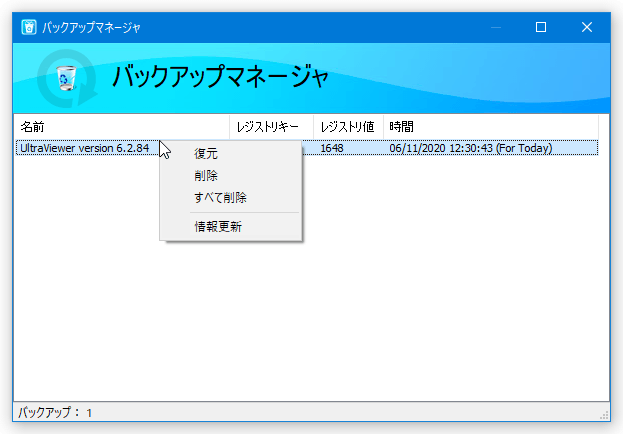
Task: Sort by the 名前 column header
Action: 122,127
